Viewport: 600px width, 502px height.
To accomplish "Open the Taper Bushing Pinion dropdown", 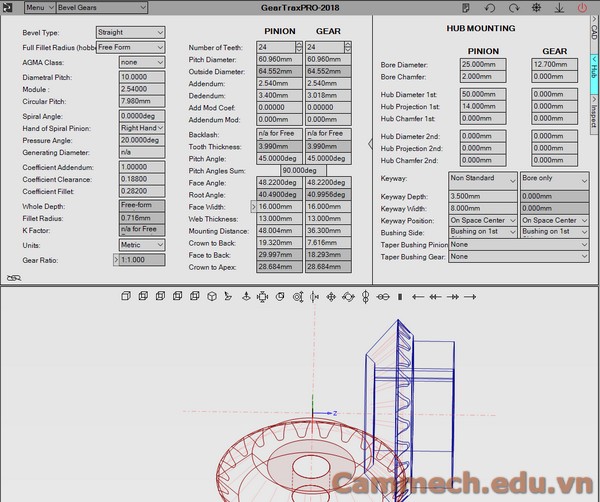I will point(518,244).
